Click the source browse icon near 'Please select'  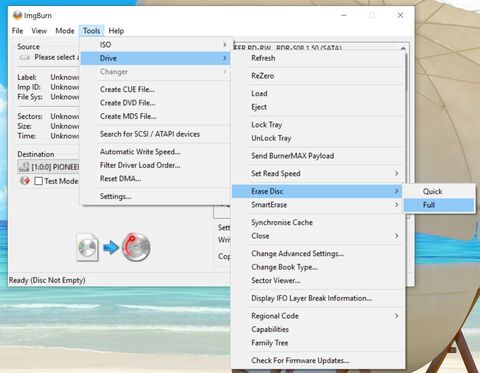(25, 57)
